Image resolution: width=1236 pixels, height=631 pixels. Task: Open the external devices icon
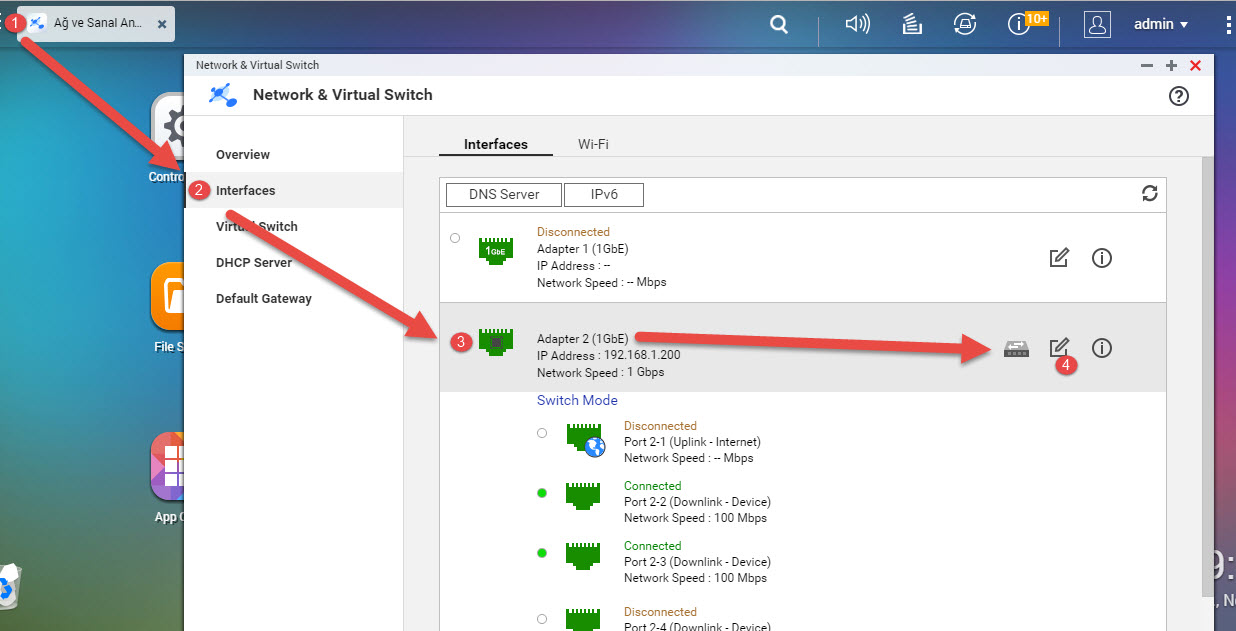click(x=965, y=25)
